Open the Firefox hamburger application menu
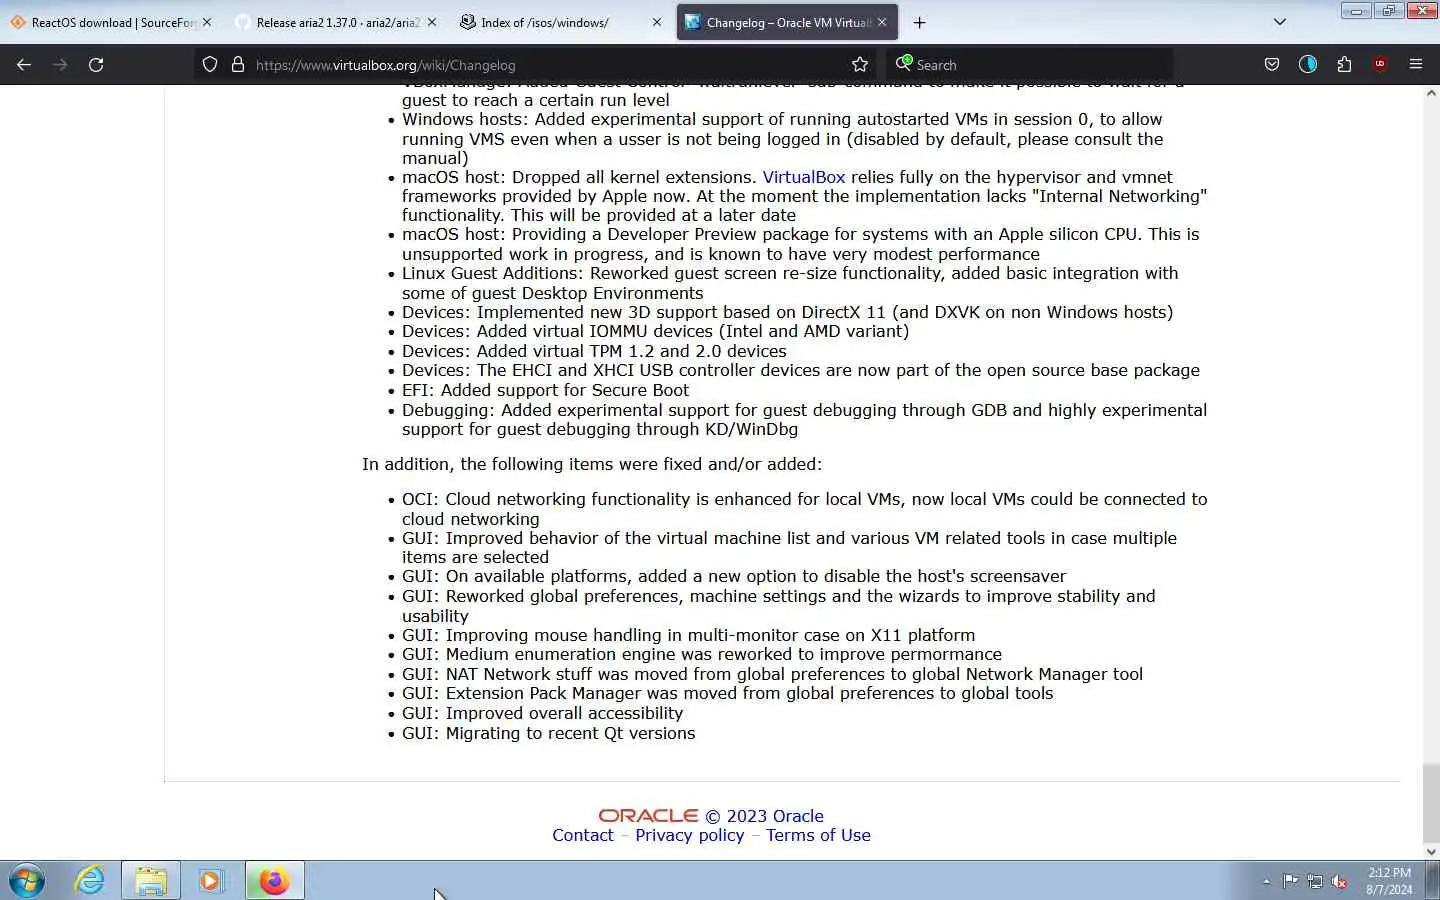This screenshot has width=1440, height=900. coord(1416,64)
